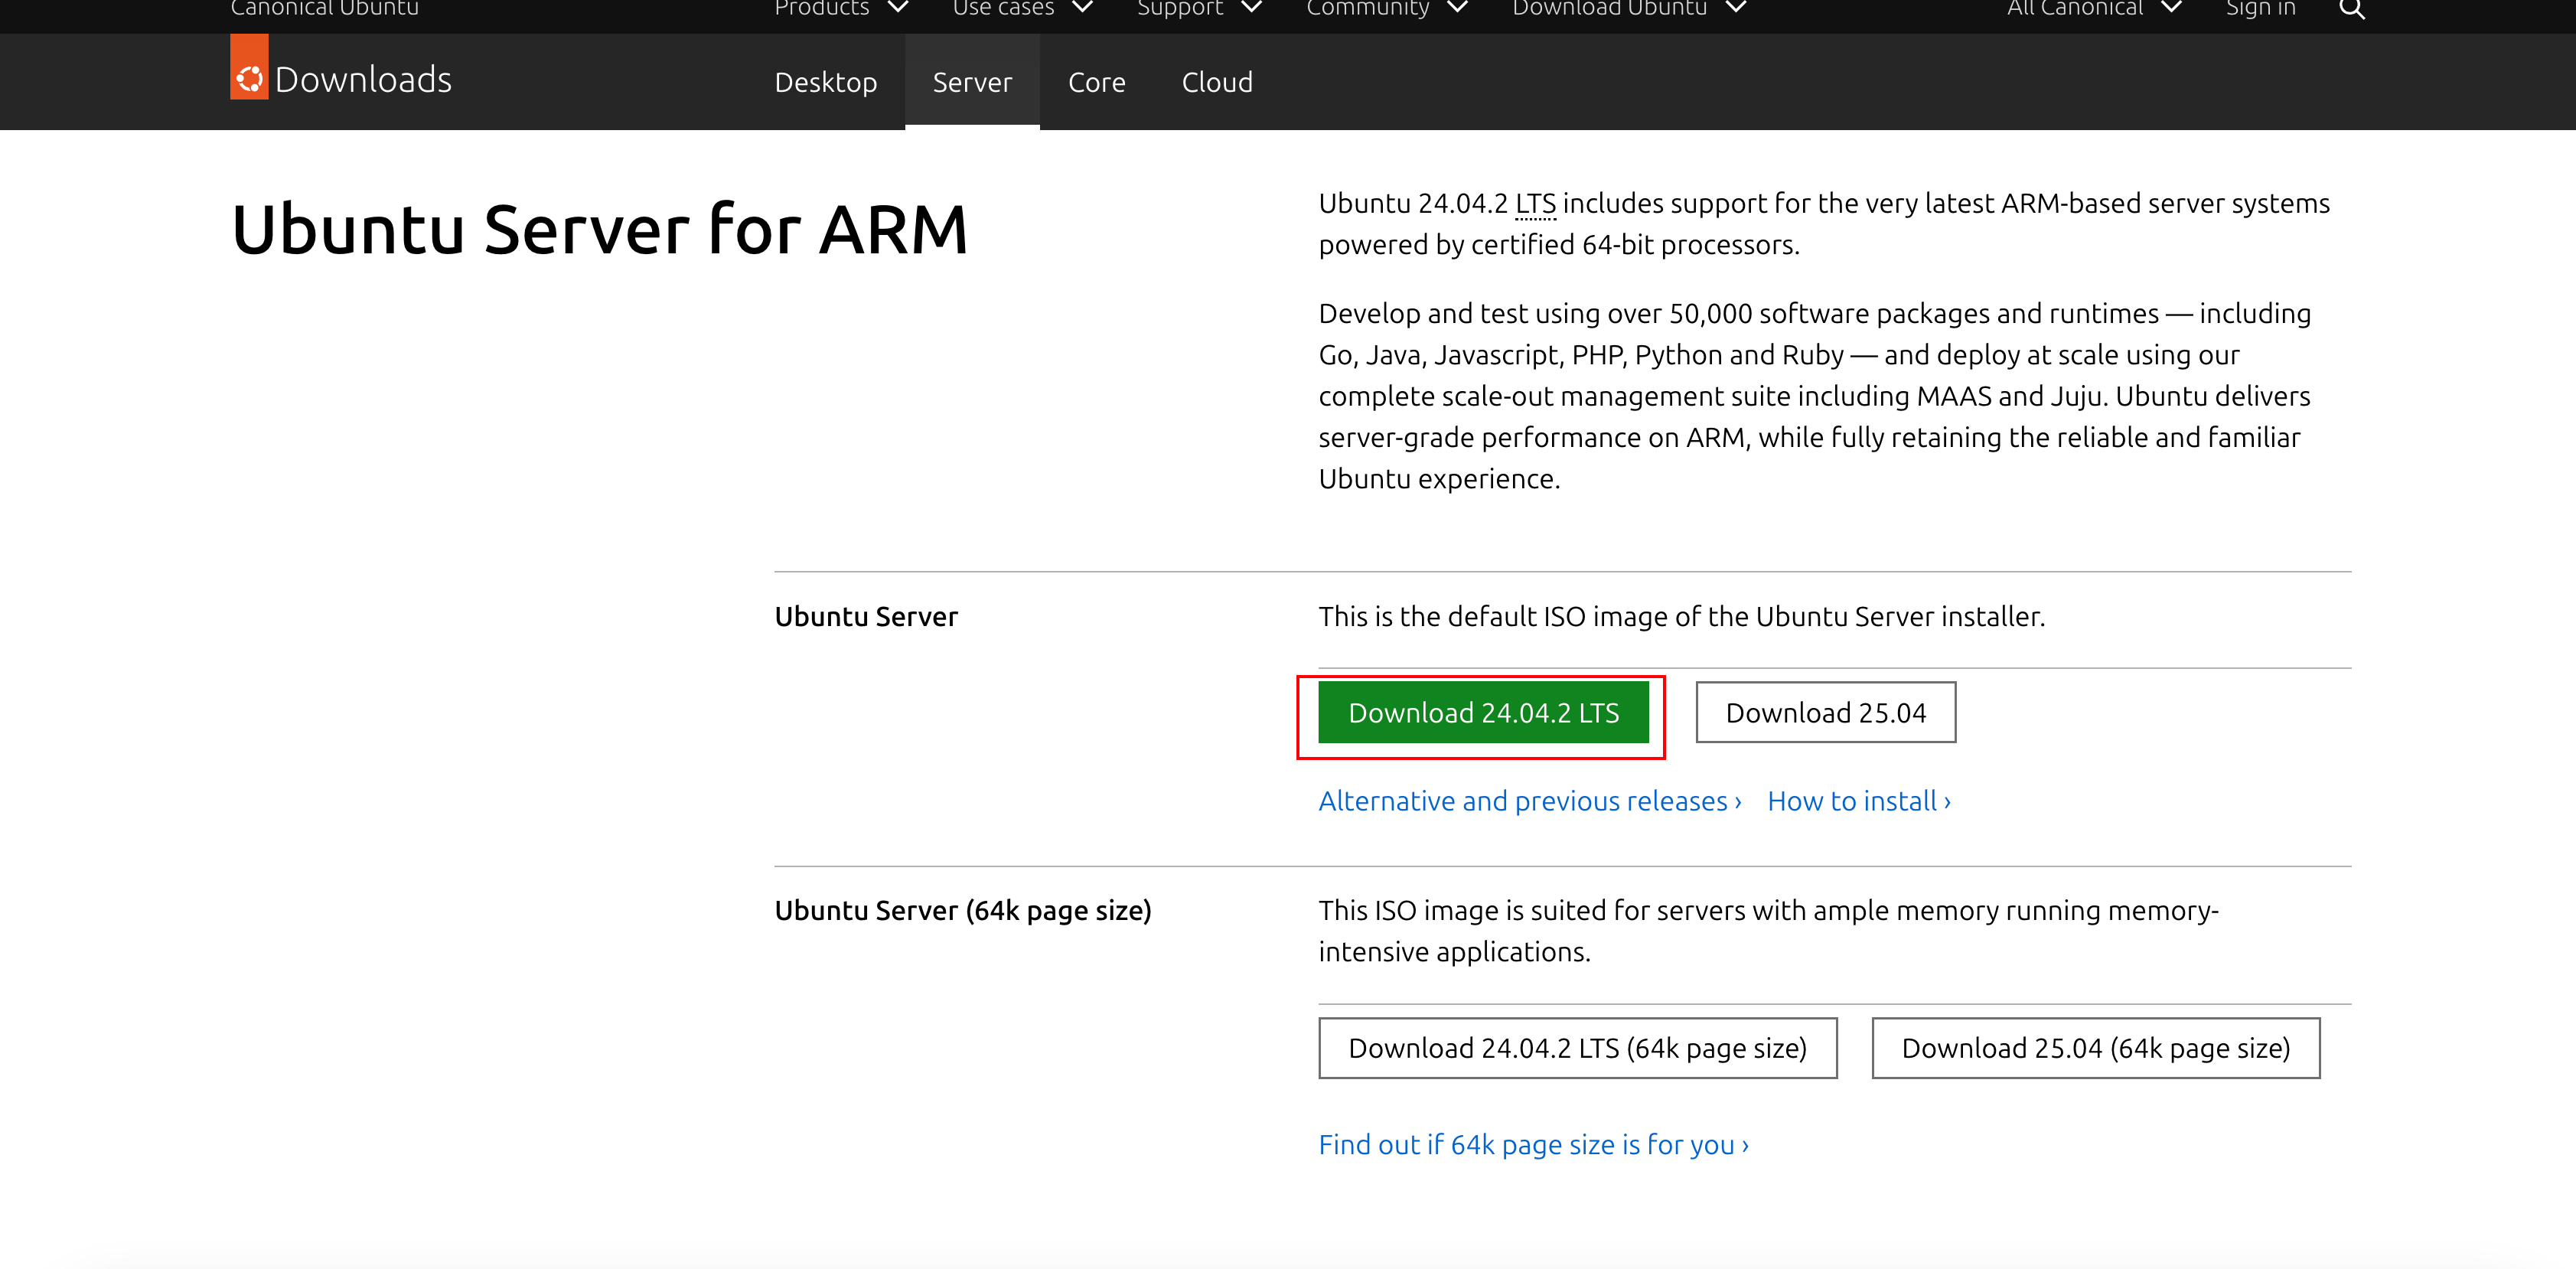
Task: Expand the Community menu chevron
Action: (x=1457, y=8)
